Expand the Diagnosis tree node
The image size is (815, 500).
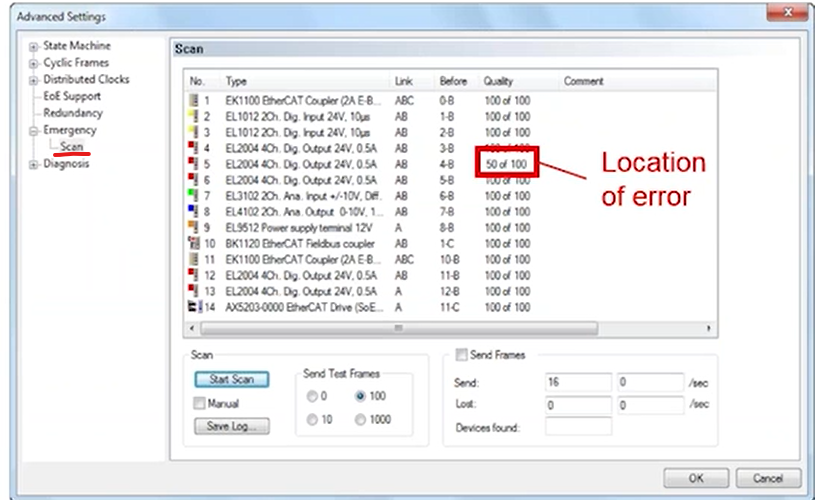(x=33, y=165)
